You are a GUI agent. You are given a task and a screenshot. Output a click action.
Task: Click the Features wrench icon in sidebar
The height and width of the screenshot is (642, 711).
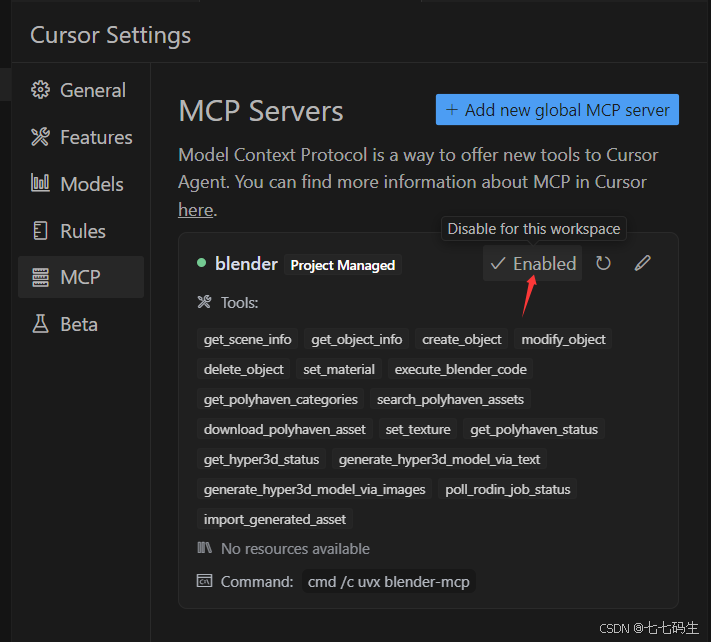(x=40, y=137)
